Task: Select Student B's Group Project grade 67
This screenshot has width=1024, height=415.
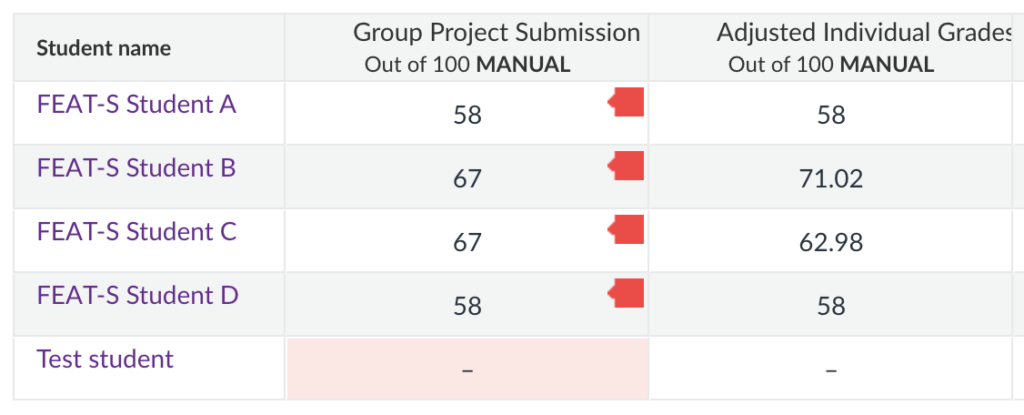Action: click(x=467, y=179)
